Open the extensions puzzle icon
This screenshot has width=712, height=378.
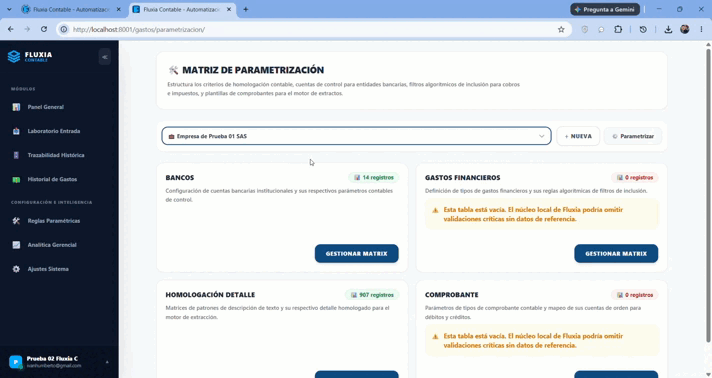pos(618,29)
